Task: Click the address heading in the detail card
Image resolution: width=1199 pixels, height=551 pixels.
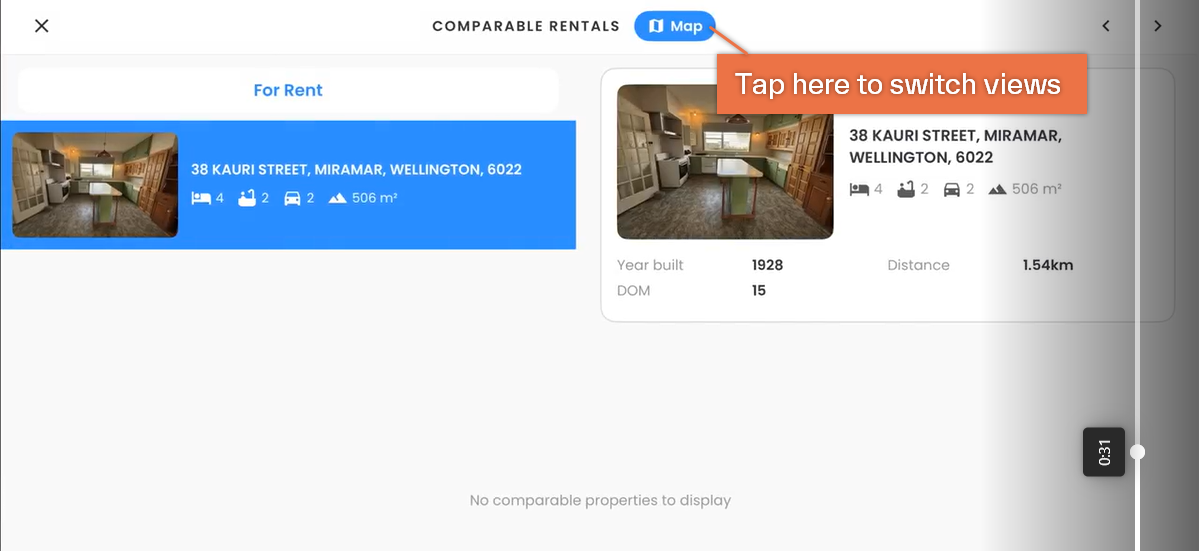Action: (x=955, y=147)
